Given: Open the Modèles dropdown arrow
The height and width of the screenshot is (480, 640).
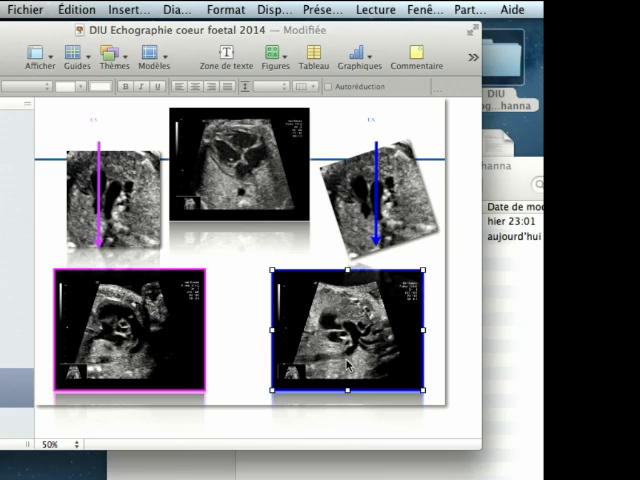Looking at the screenshot, I should pyautogui.click(x=165, y=57).
